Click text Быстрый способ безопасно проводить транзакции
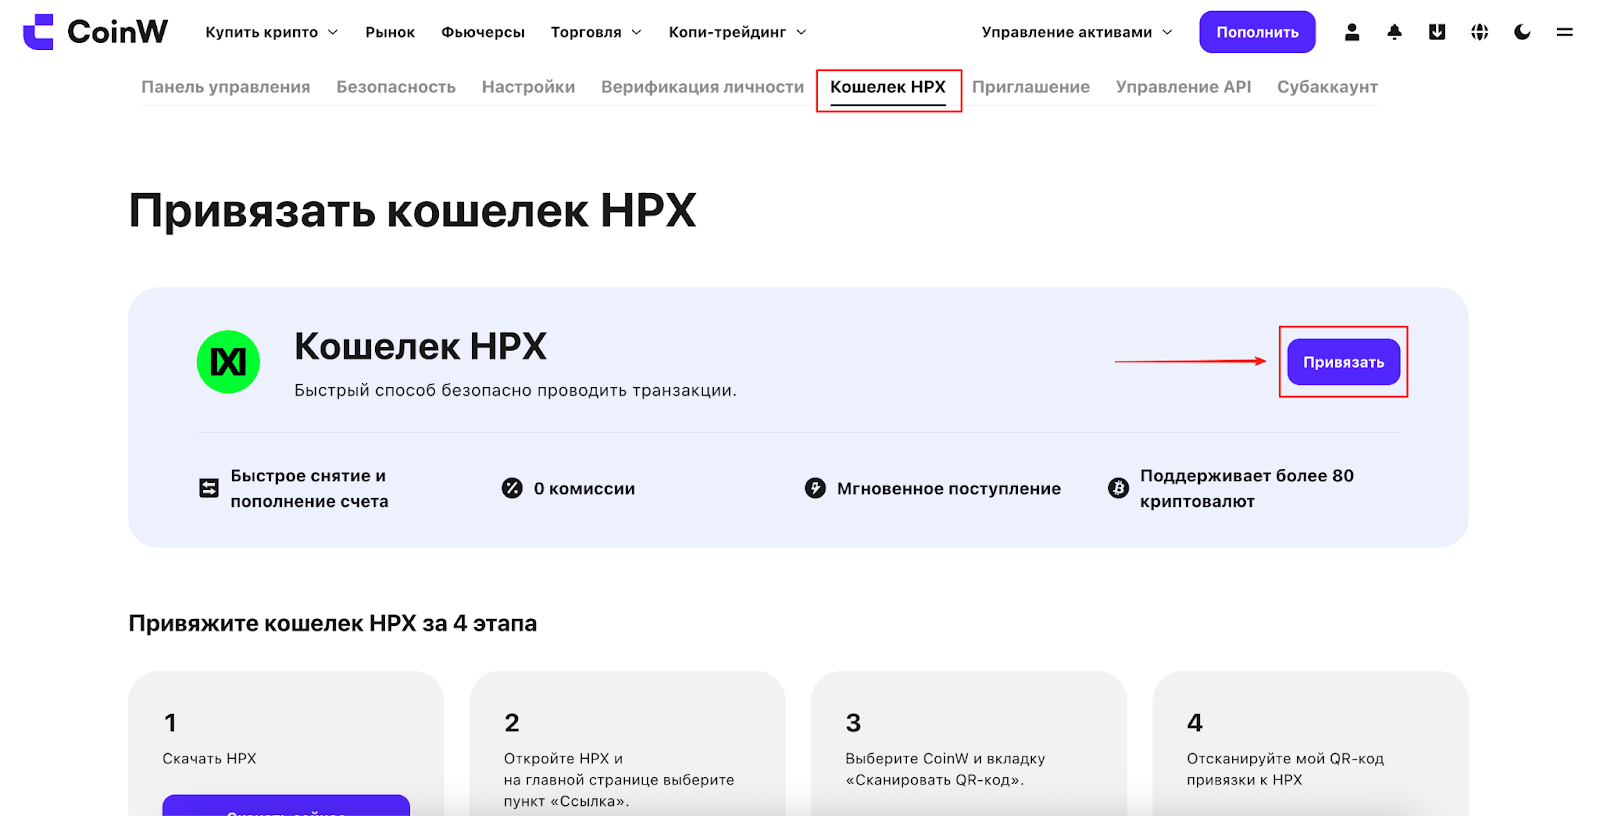 tap(515, 390)
